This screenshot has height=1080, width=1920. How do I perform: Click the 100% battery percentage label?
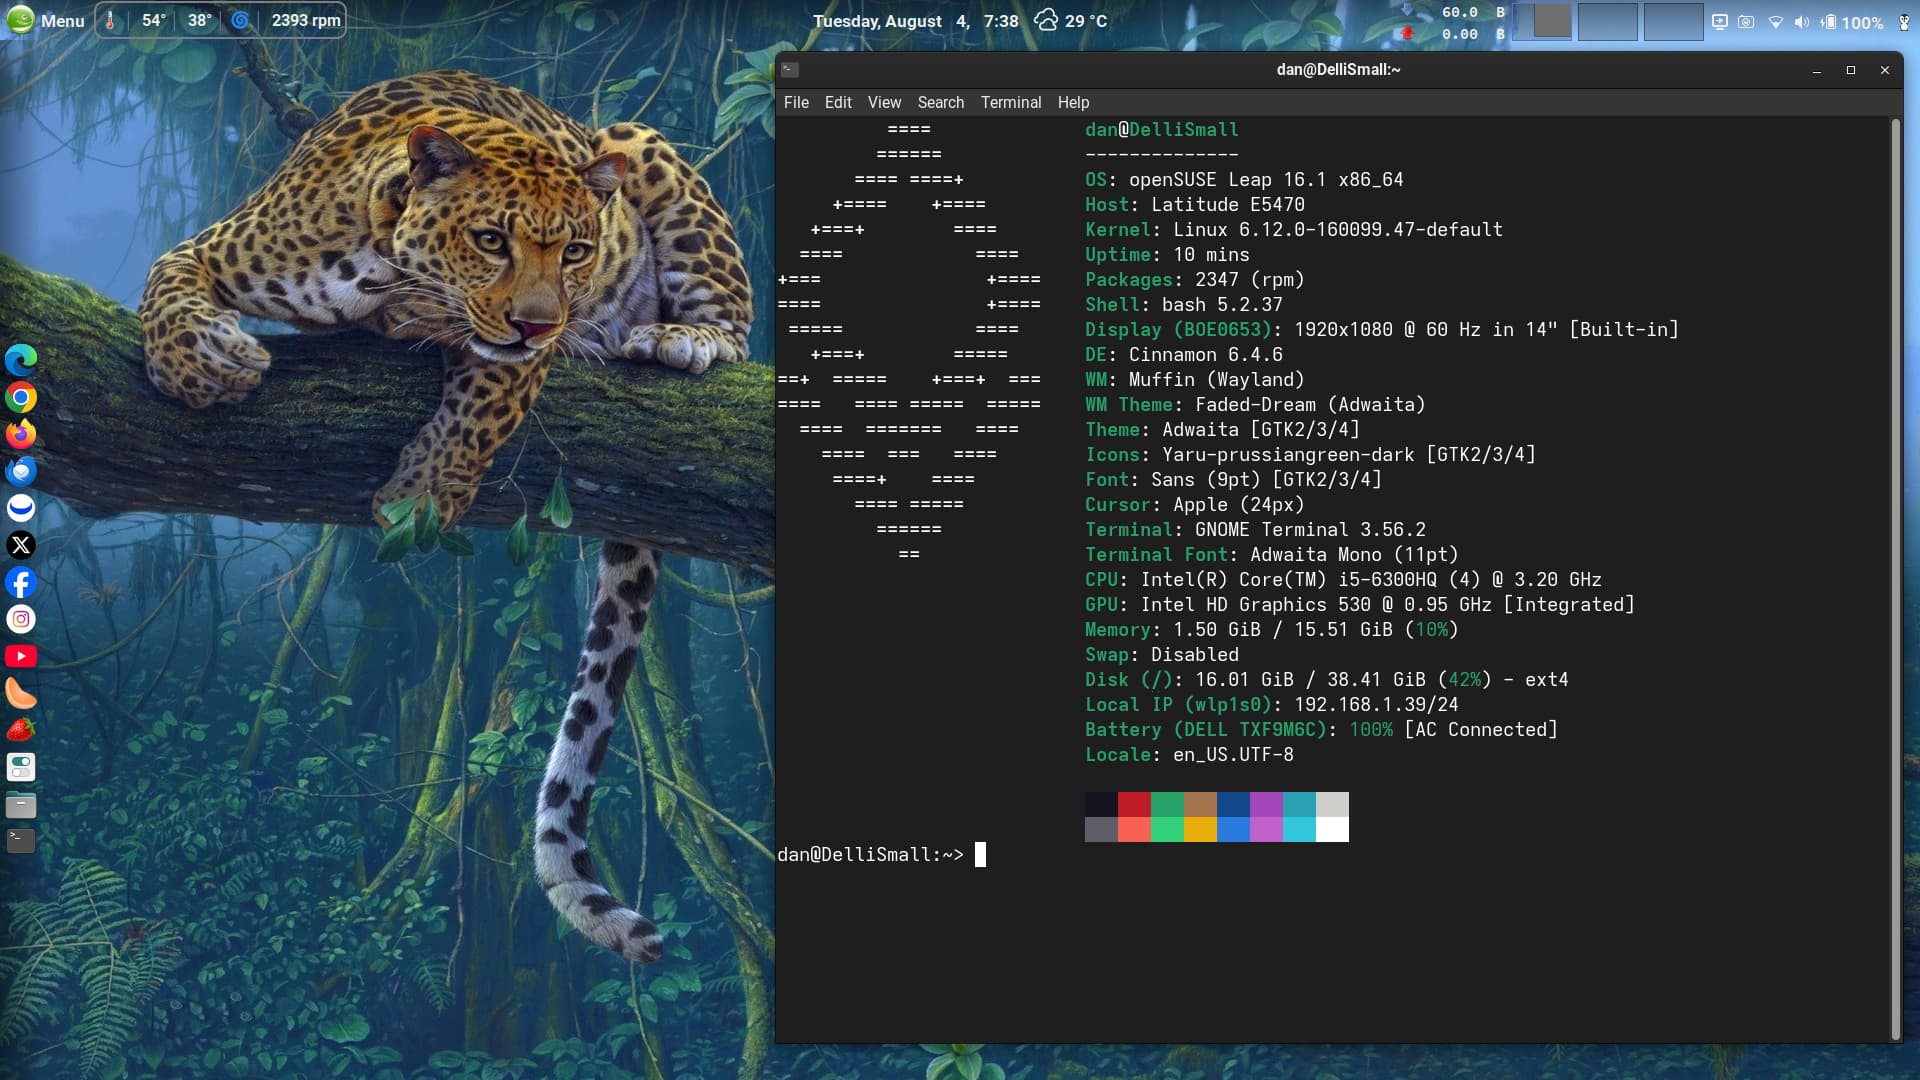(1862, 22)
